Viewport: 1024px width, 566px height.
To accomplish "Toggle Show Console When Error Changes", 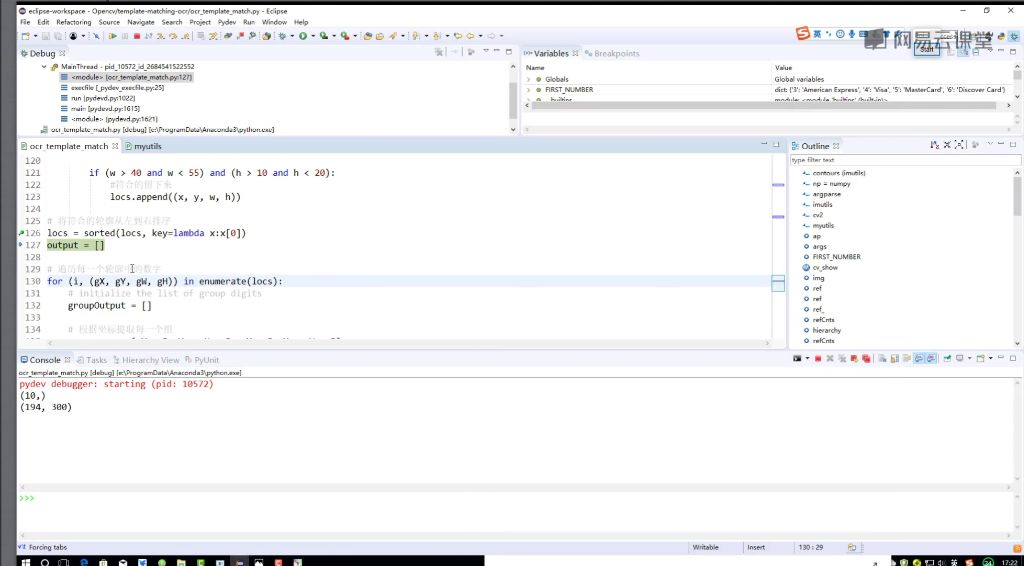I will pos(931,358).
